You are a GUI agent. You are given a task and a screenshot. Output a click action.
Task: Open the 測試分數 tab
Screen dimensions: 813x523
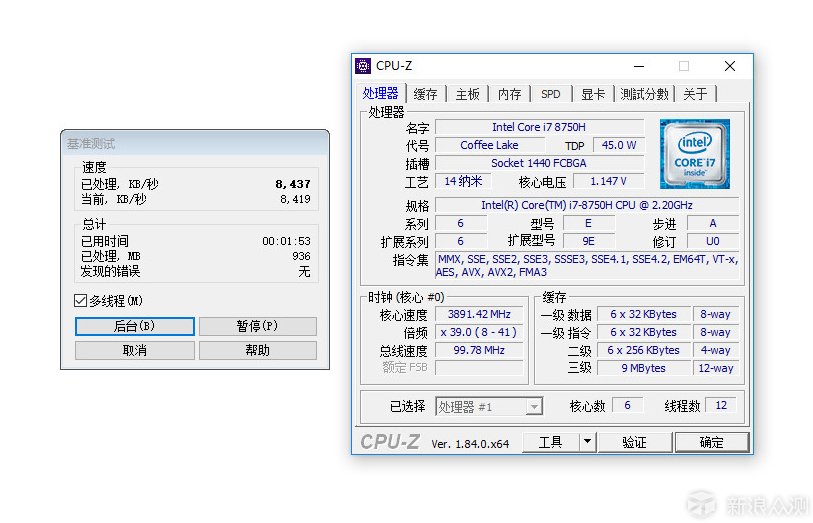click(x=644, y=94)
